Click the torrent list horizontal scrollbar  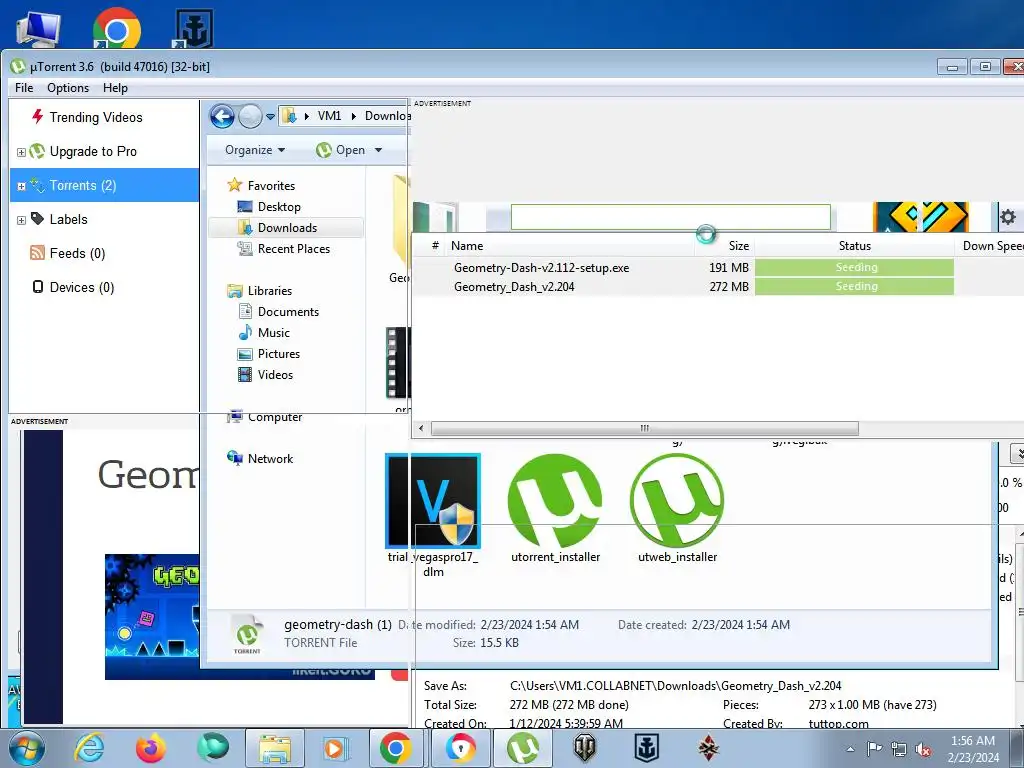click(645, 428)
